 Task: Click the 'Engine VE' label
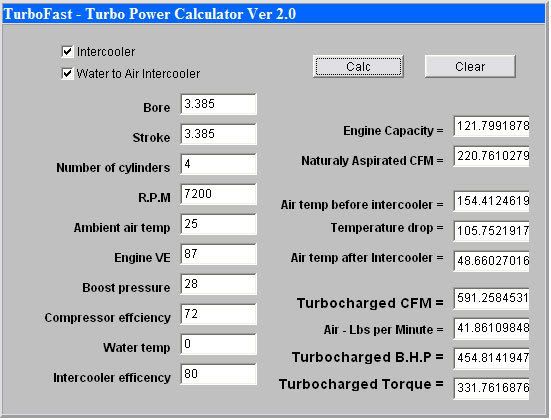tap(142, 258)
